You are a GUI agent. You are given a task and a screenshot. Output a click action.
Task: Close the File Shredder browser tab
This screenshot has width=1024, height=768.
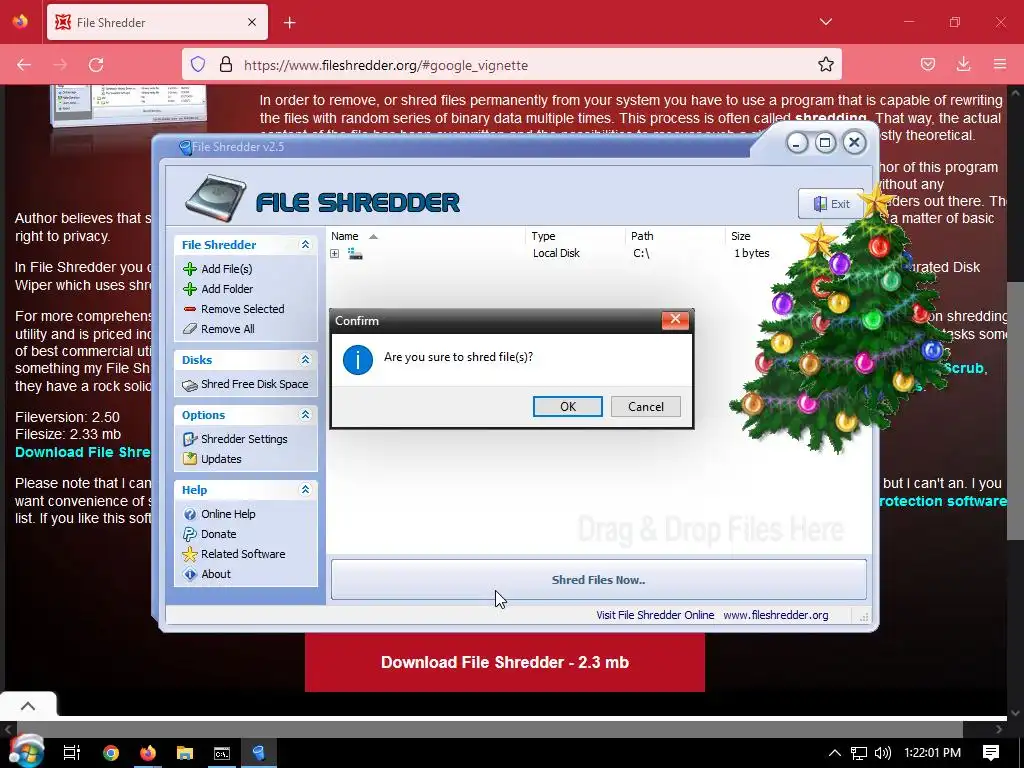click(252, 22)
